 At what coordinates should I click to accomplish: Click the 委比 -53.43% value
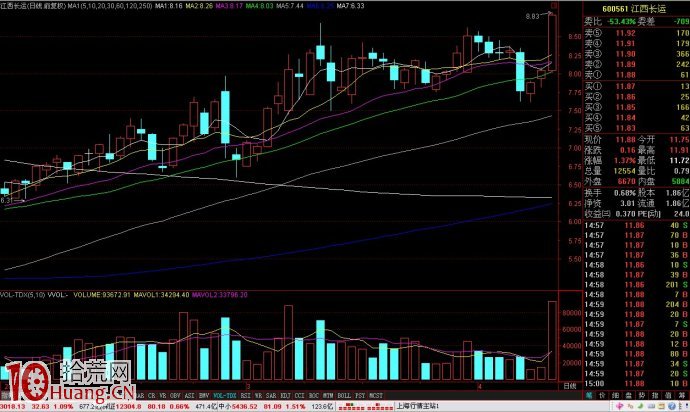click(x=621, y=21)
